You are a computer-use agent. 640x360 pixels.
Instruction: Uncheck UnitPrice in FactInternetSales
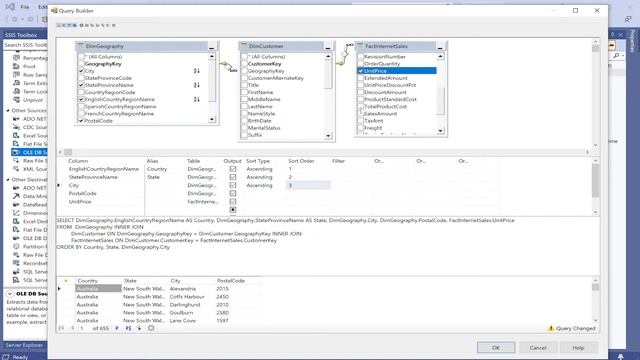360,71
